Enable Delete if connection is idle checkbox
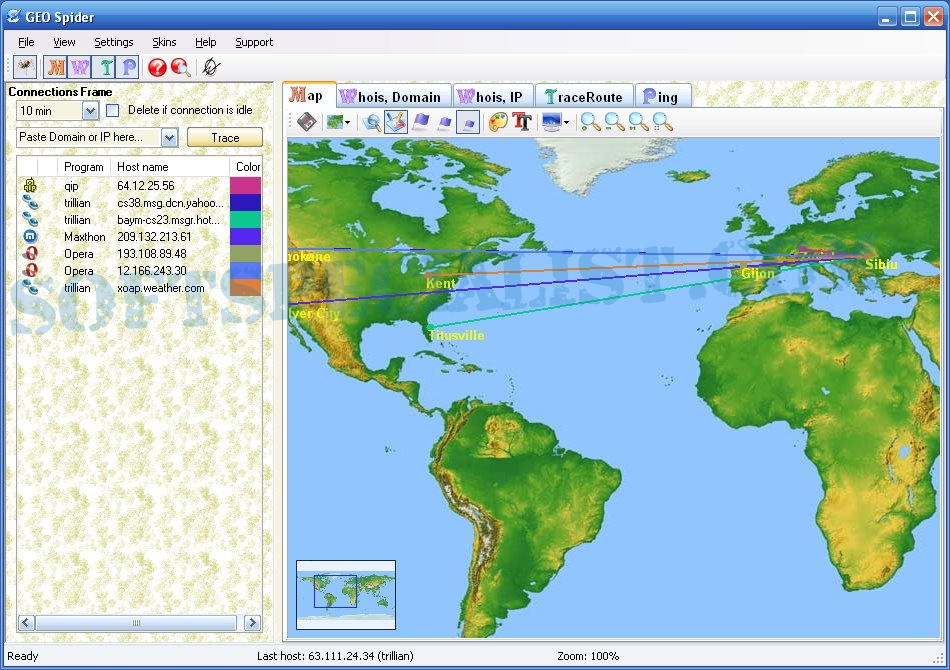Screen dimensions: 950x670 113,110
